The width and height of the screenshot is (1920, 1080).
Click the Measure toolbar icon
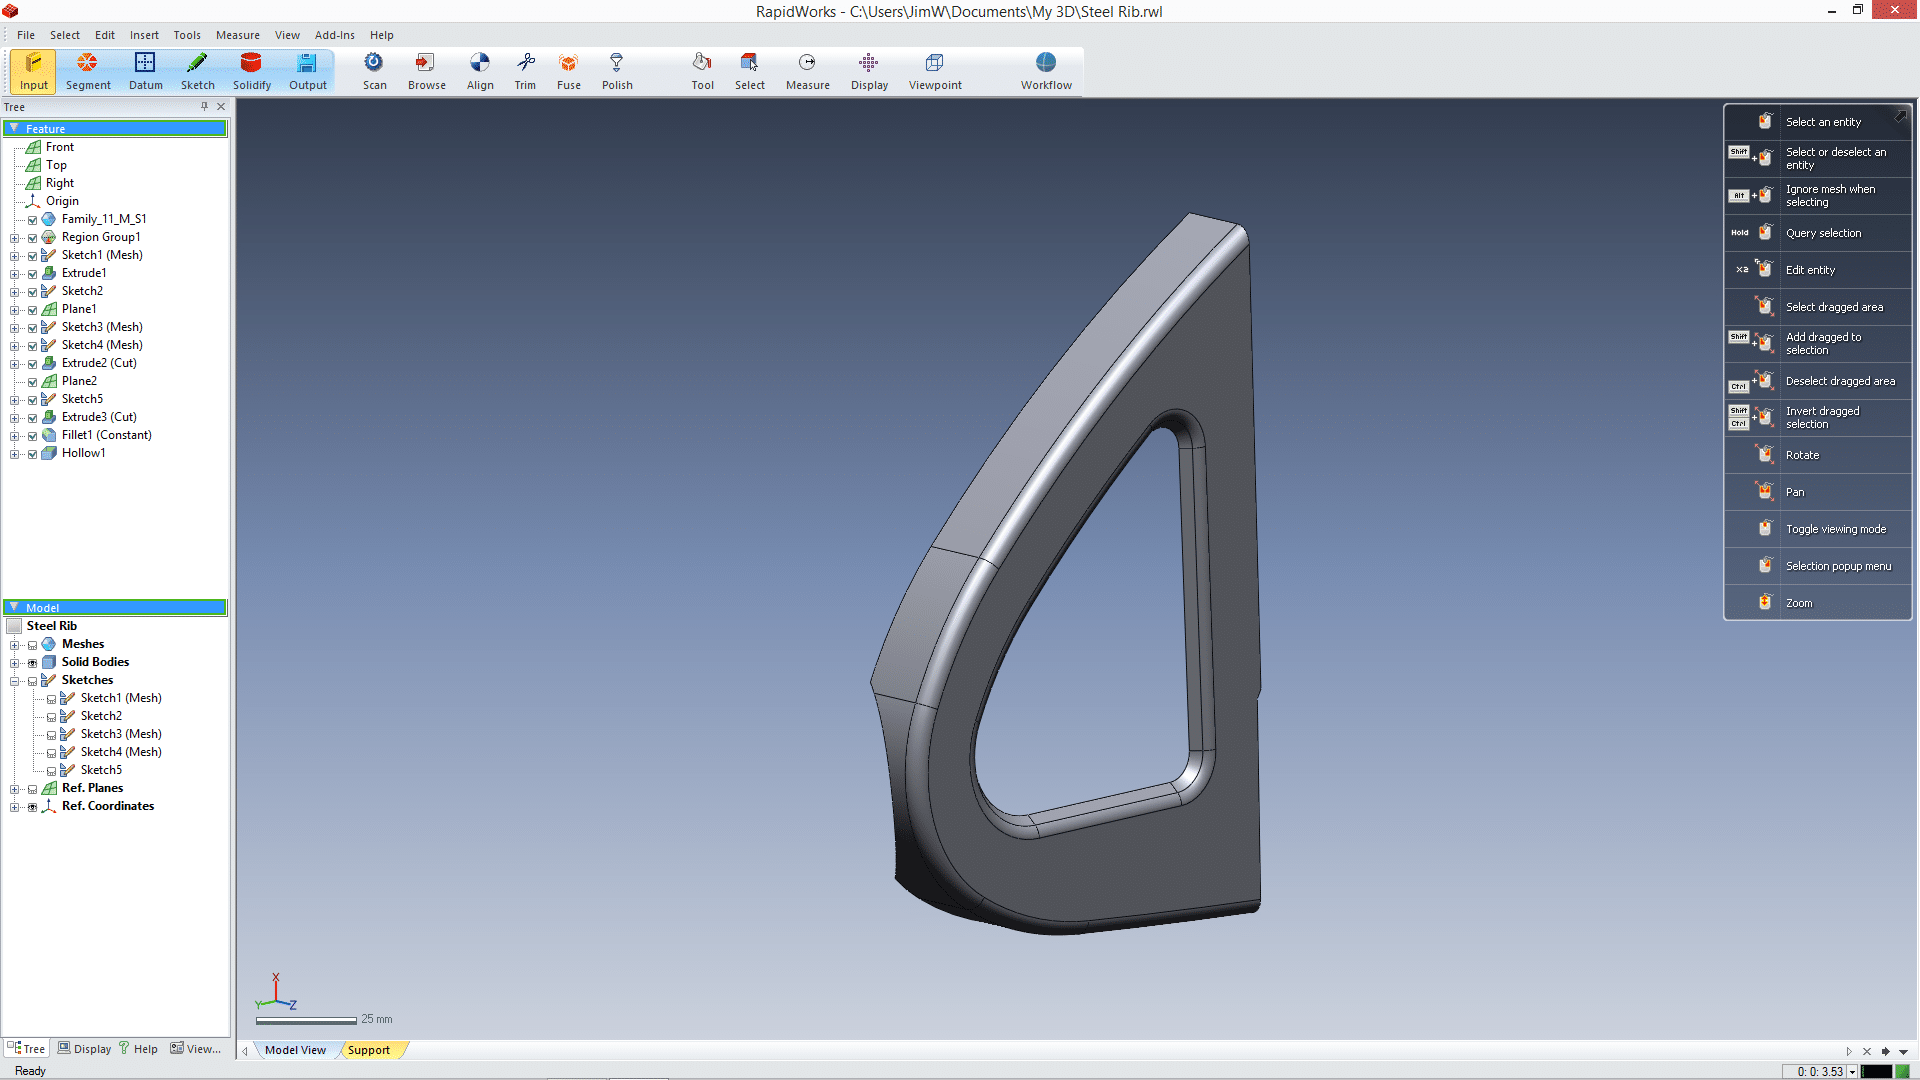coord(807,70)
